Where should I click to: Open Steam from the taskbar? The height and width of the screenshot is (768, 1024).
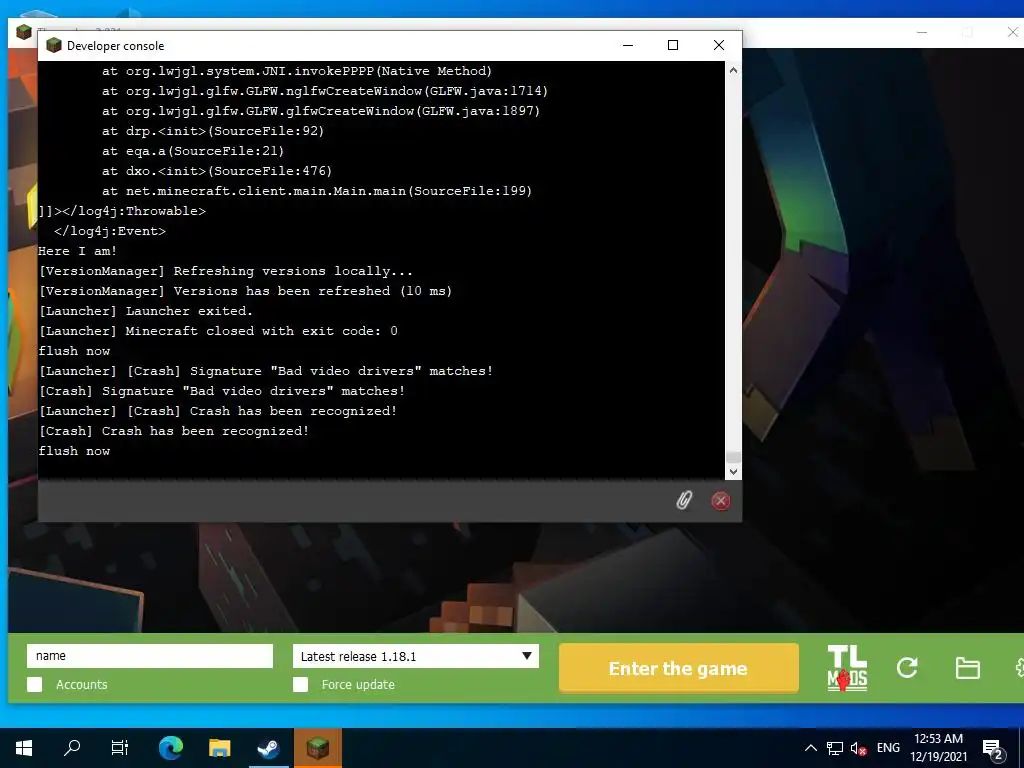tap(268, 748)
